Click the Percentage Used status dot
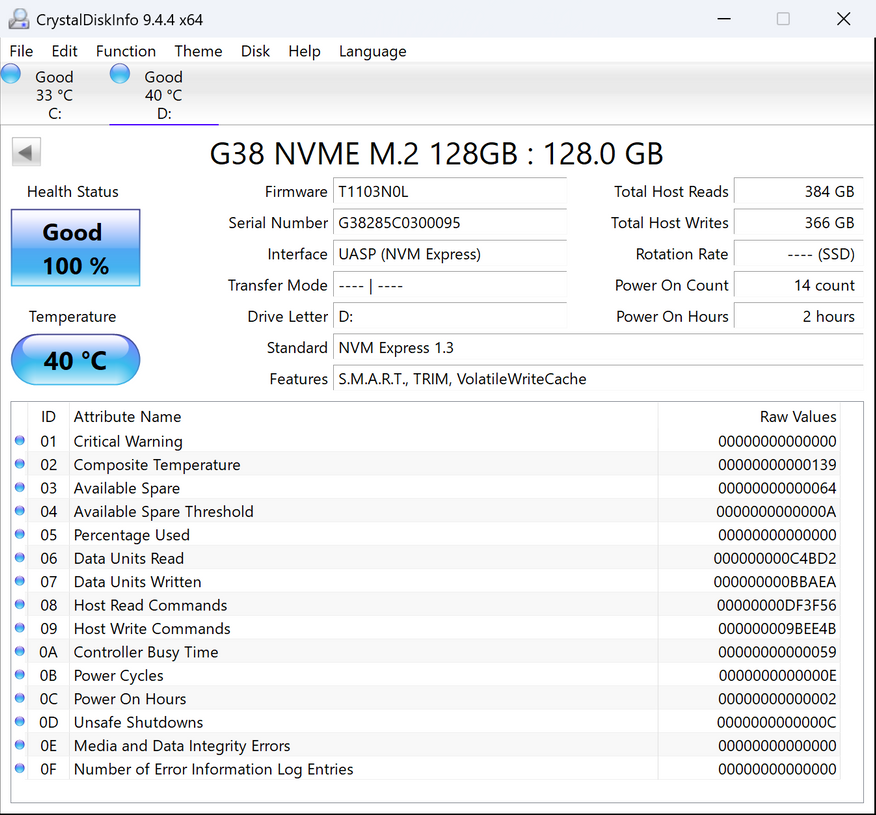The width and height of the screenshot is (876, 815). [20, 535]
